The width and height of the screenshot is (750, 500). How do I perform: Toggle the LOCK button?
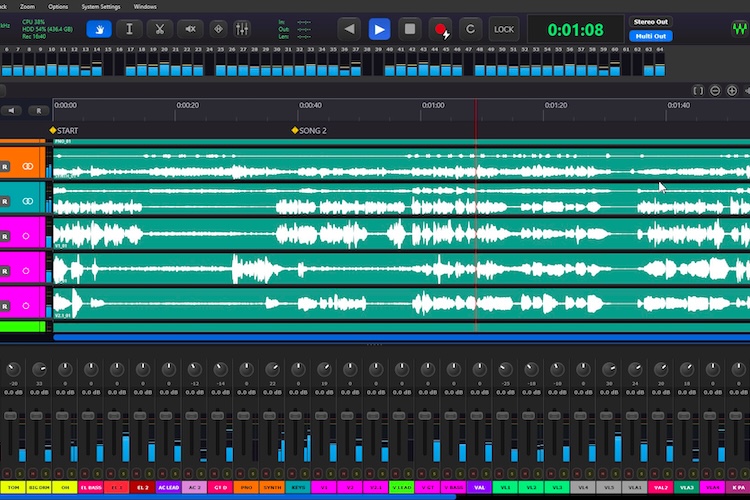504,29
